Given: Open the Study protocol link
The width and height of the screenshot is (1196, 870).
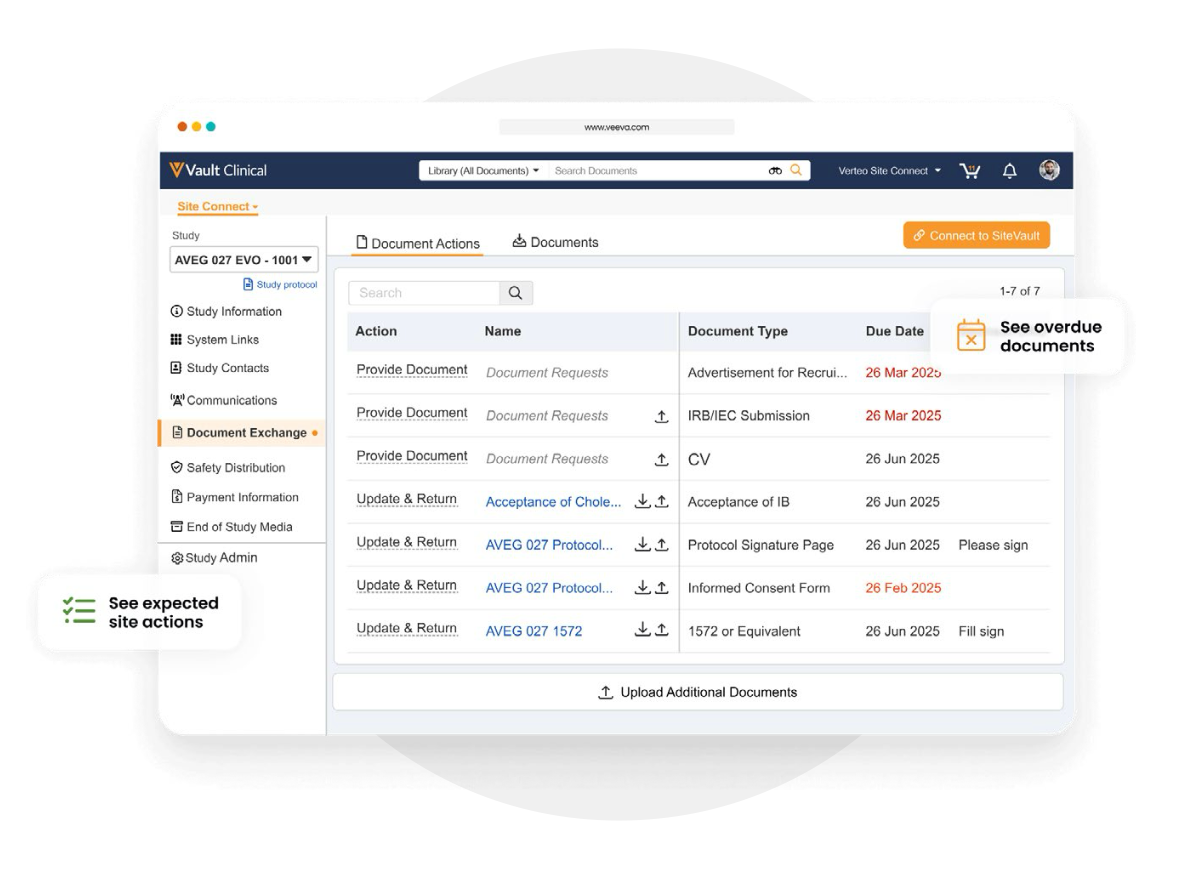Looking at the screenshot, I should pos(280,285).
